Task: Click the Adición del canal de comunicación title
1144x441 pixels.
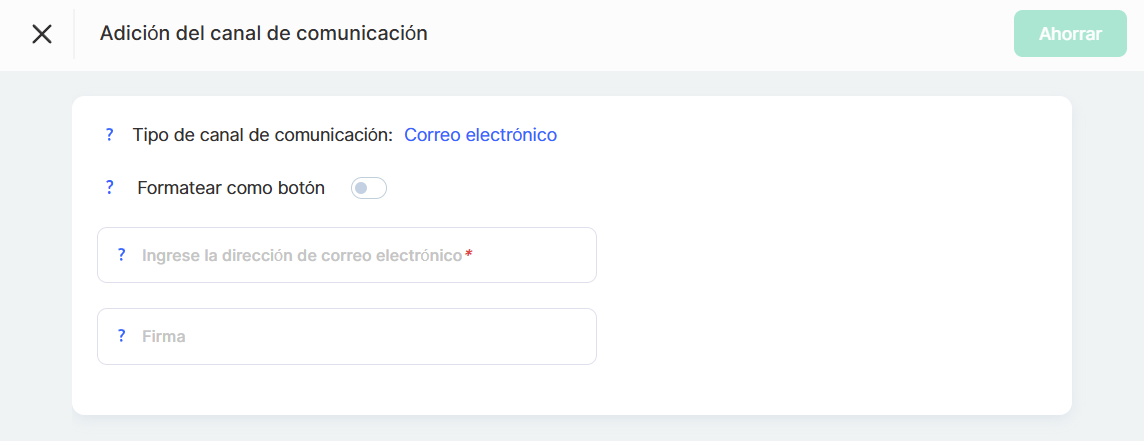Action: click(263, 33)
